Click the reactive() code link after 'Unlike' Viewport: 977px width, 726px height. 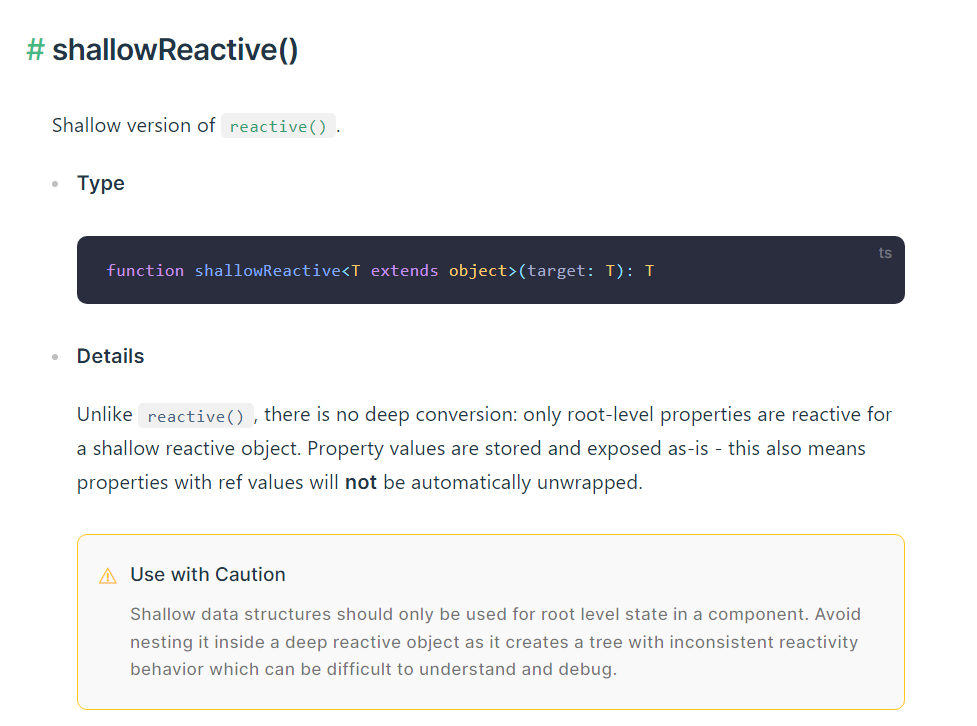click(195, 416)
